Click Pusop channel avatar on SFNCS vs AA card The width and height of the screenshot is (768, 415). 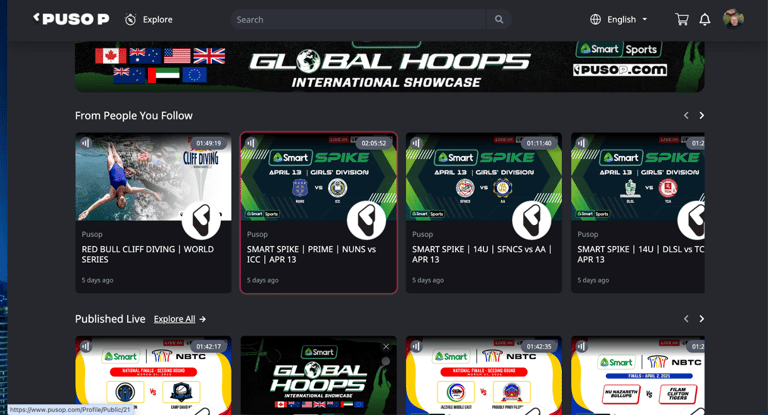(x=531, y=220)
